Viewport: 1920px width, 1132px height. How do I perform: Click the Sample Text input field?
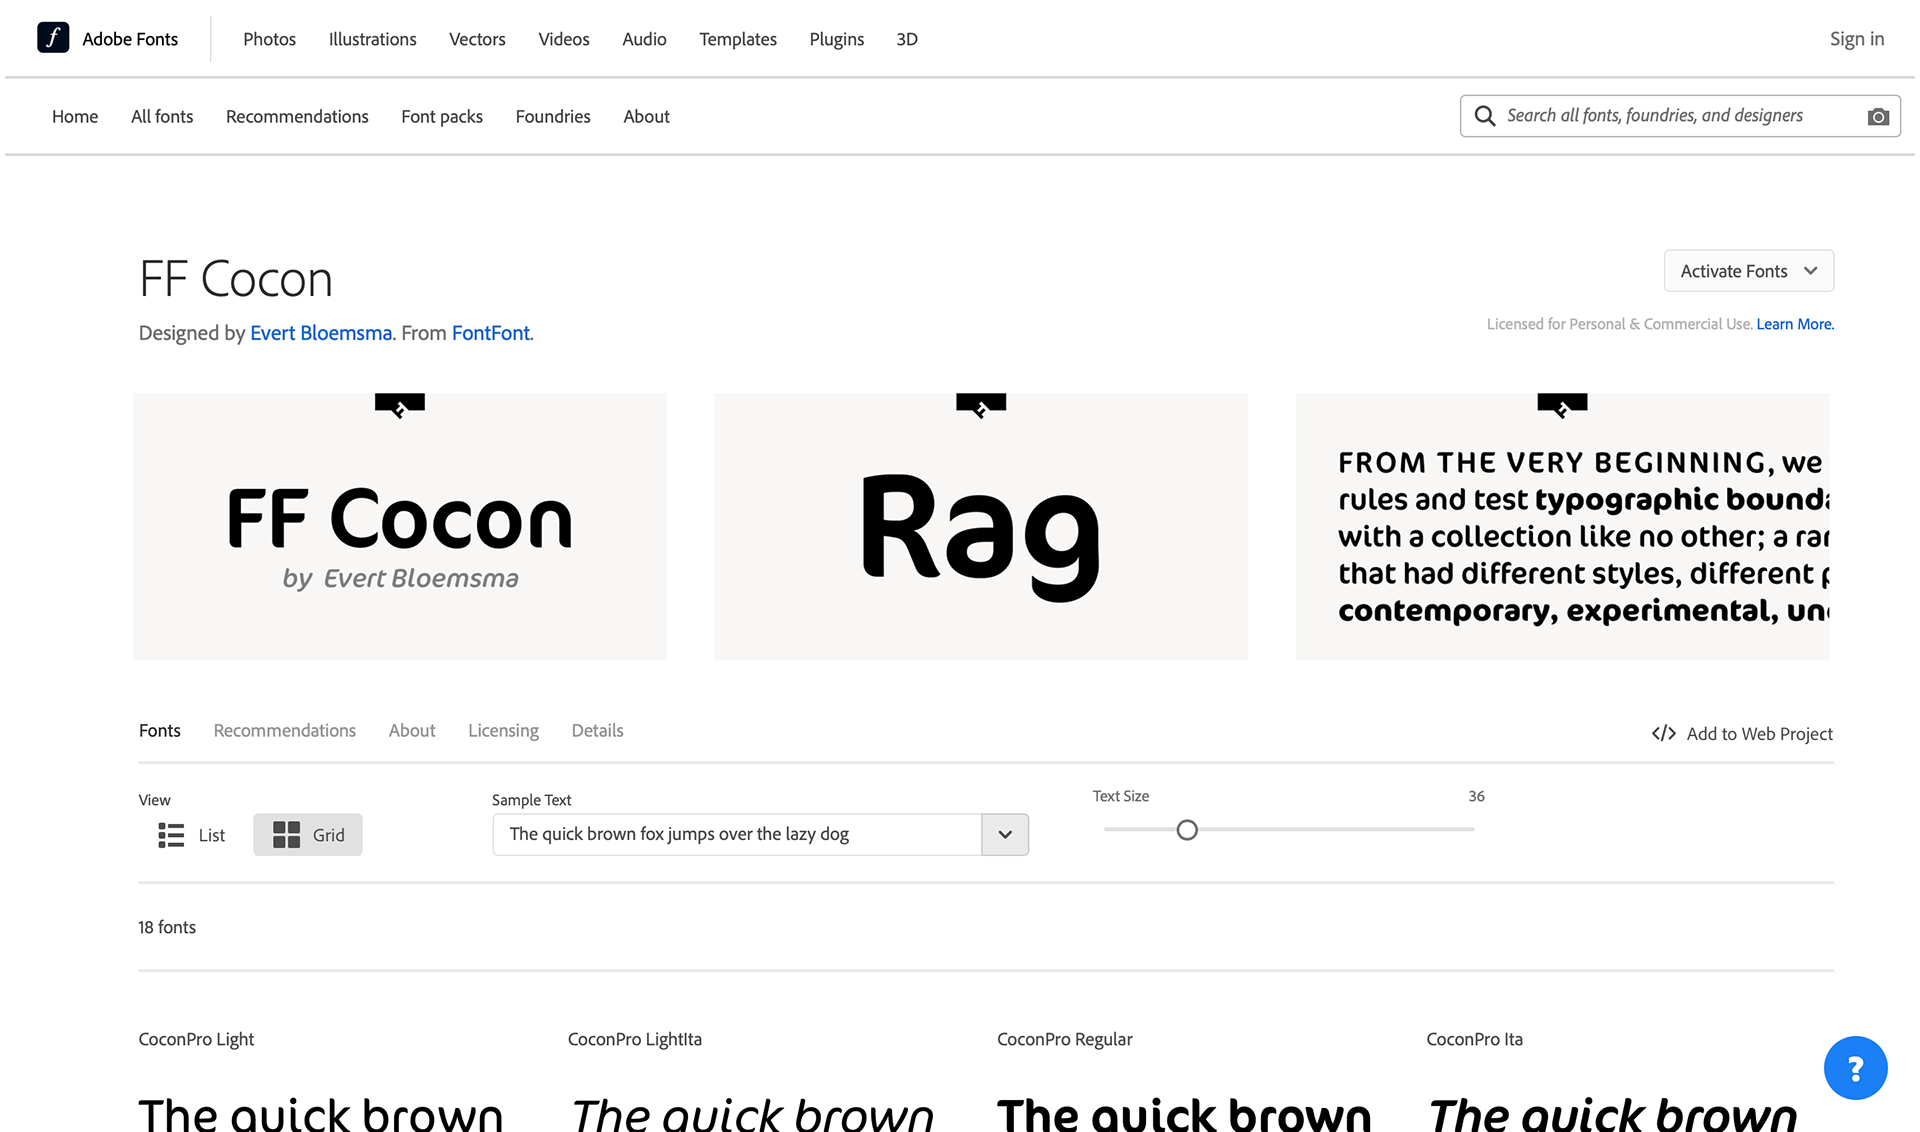point(737,835)
